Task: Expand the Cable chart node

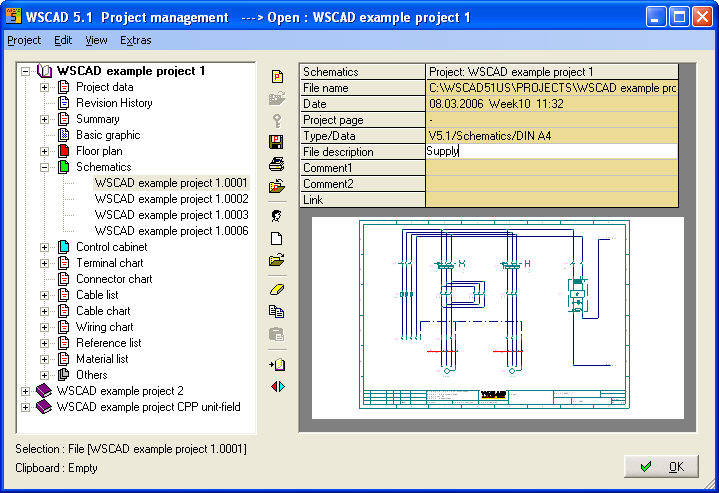Action: point(44,311)
